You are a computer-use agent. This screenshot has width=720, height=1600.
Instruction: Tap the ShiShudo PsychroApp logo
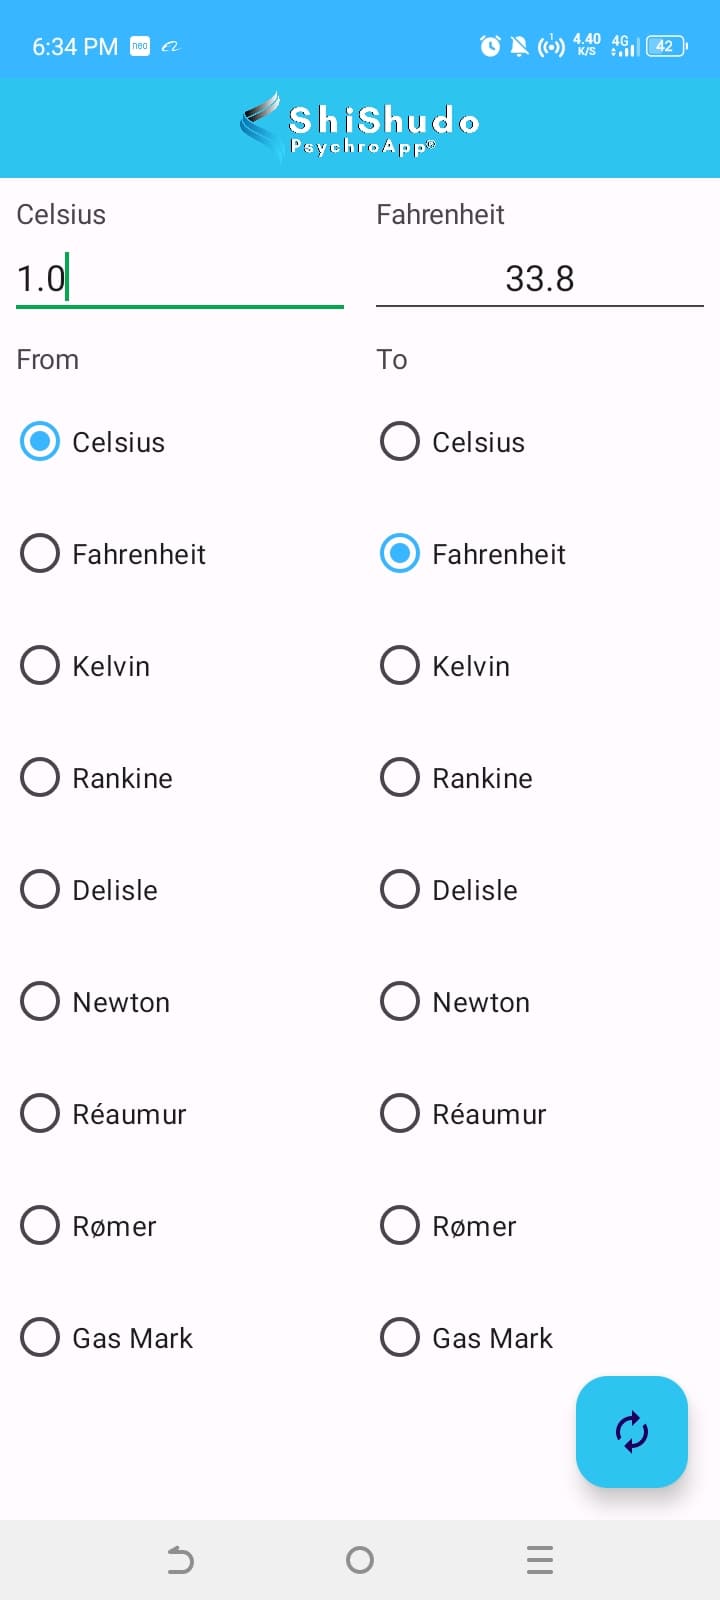[360, 128]
